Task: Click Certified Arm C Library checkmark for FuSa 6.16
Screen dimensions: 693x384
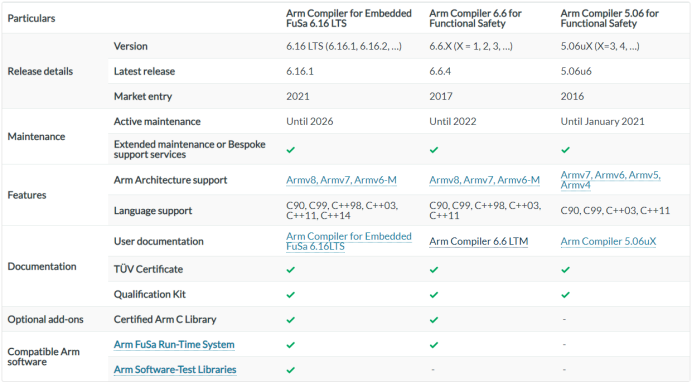Action: 290,320
